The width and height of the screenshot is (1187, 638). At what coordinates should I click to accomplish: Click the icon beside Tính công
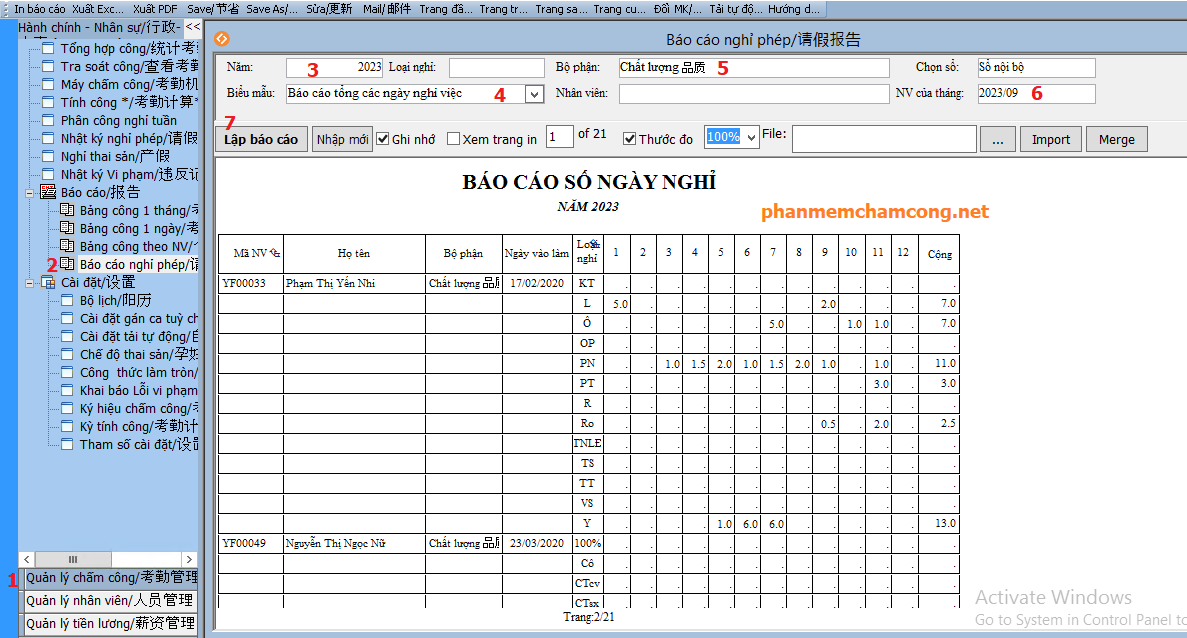[x=48, y=102]
